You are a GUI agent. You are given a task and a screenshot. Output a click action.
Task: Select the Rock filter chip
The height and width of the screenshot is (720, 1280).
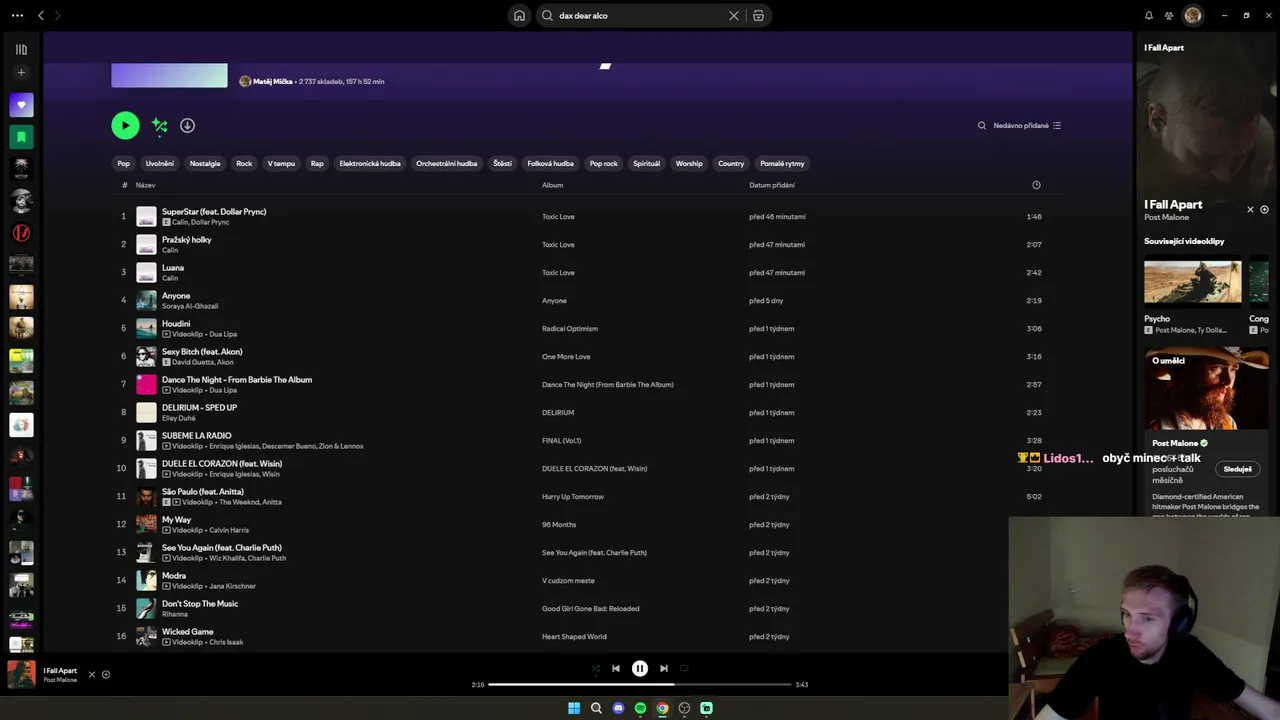pyautogui.click(x=244, y=163)
